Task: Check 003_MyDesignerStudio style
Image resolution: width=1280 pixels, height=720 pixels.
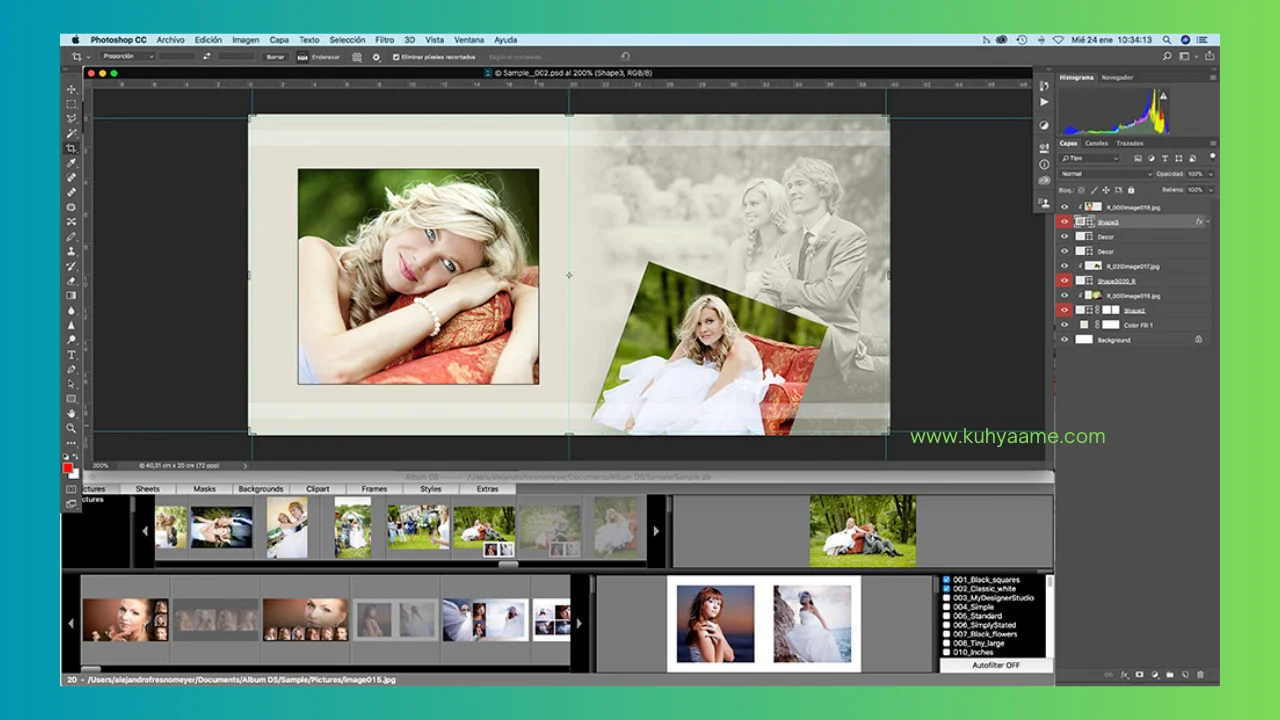Action: click(947, 598)
